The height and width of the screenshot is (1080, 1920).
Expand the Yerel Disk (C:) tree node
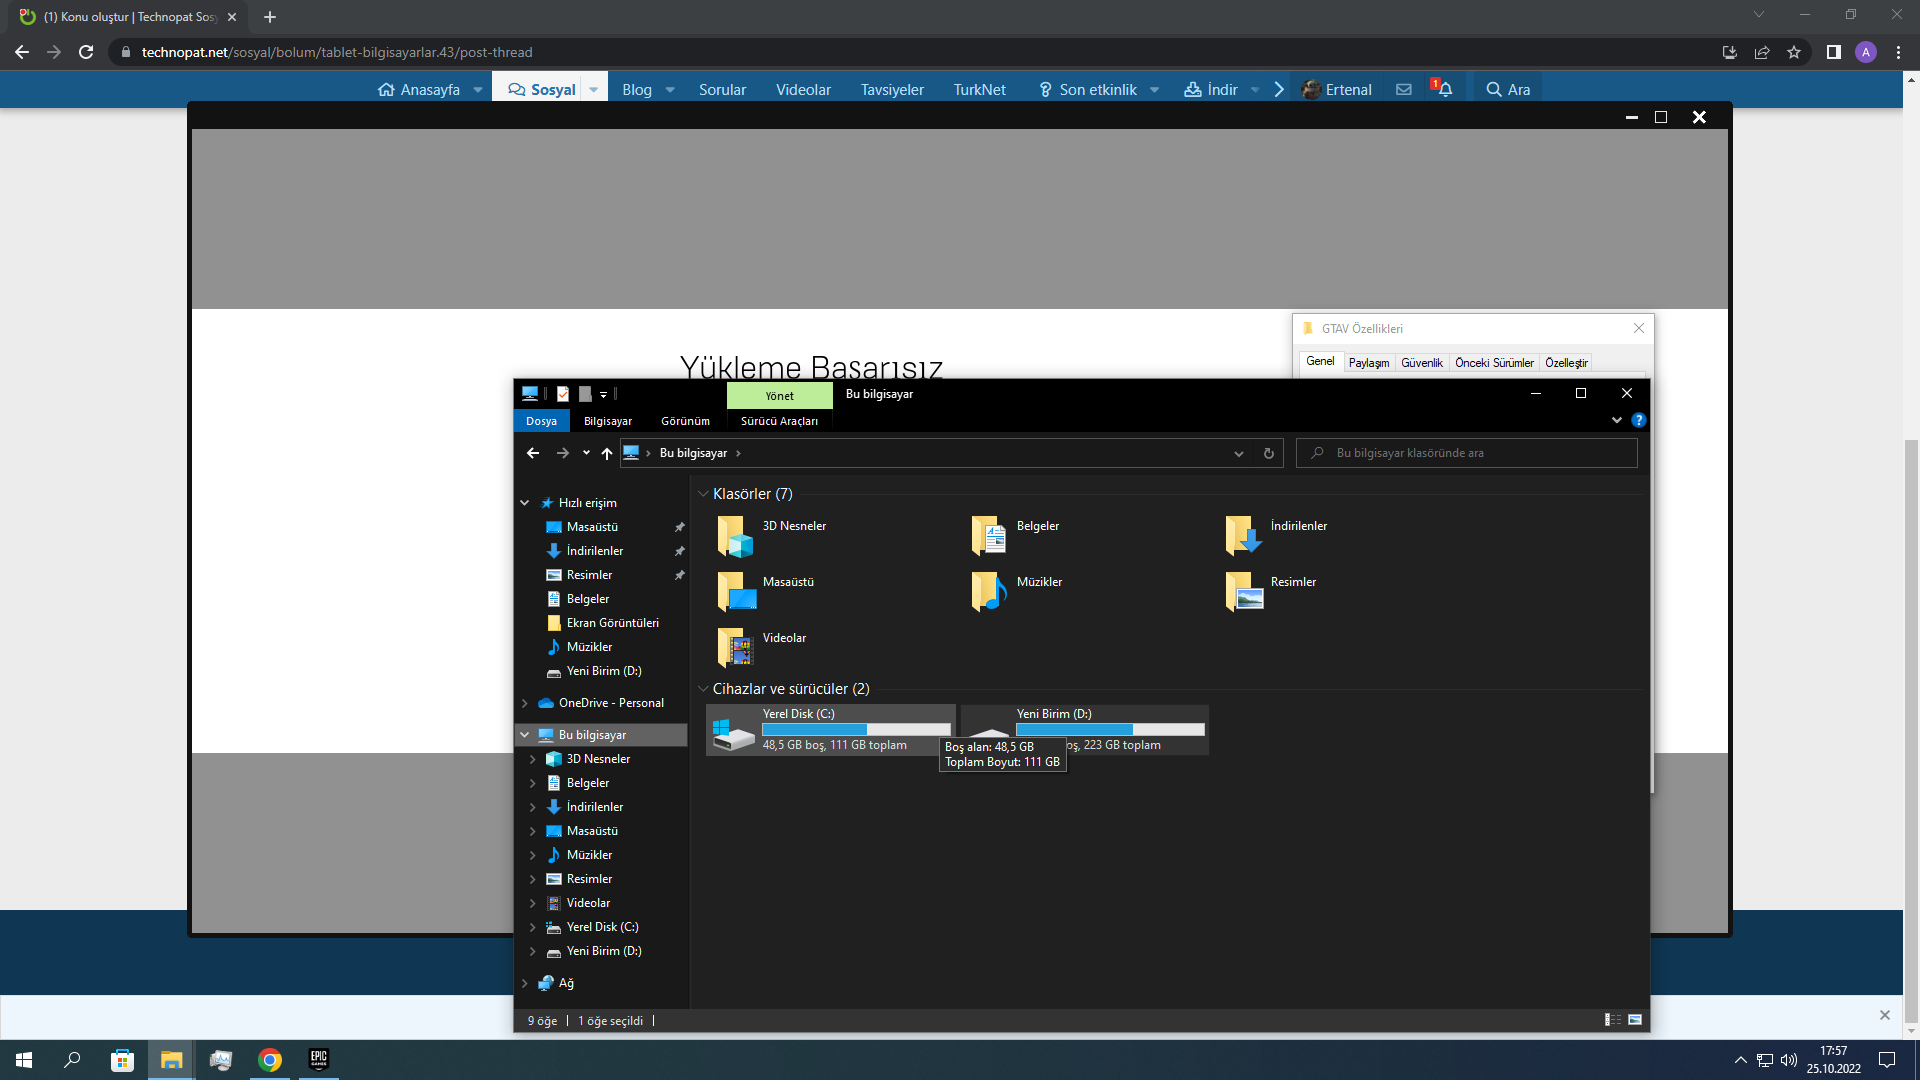[x=533, y=927]
